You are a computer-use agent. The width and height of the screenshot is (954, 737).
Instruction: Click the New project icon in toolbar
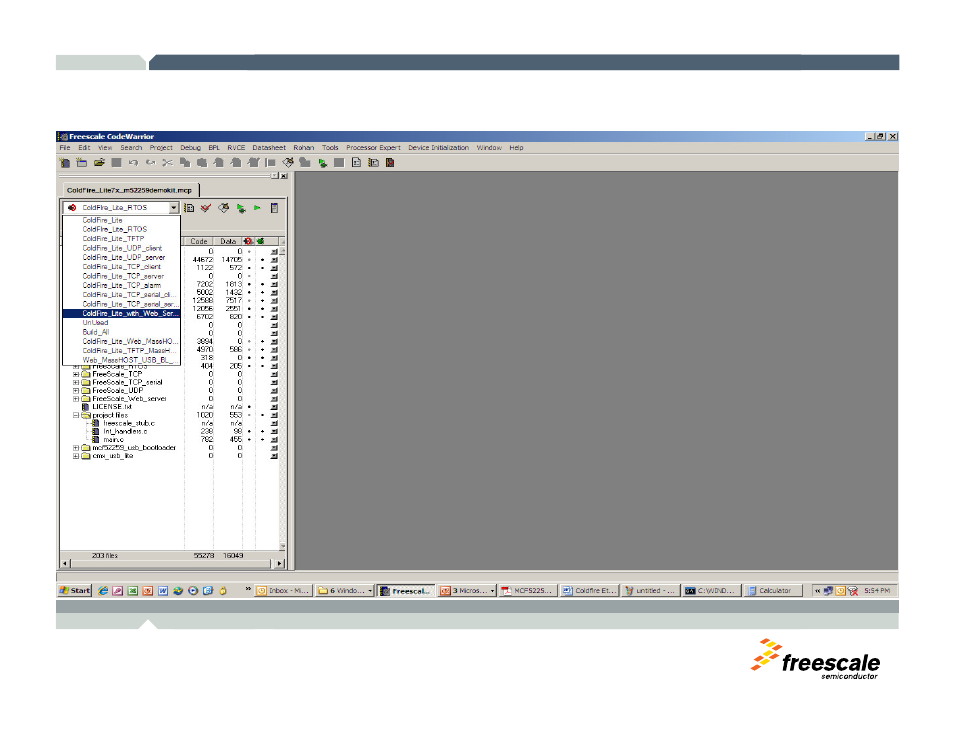(x=82, y=162)
